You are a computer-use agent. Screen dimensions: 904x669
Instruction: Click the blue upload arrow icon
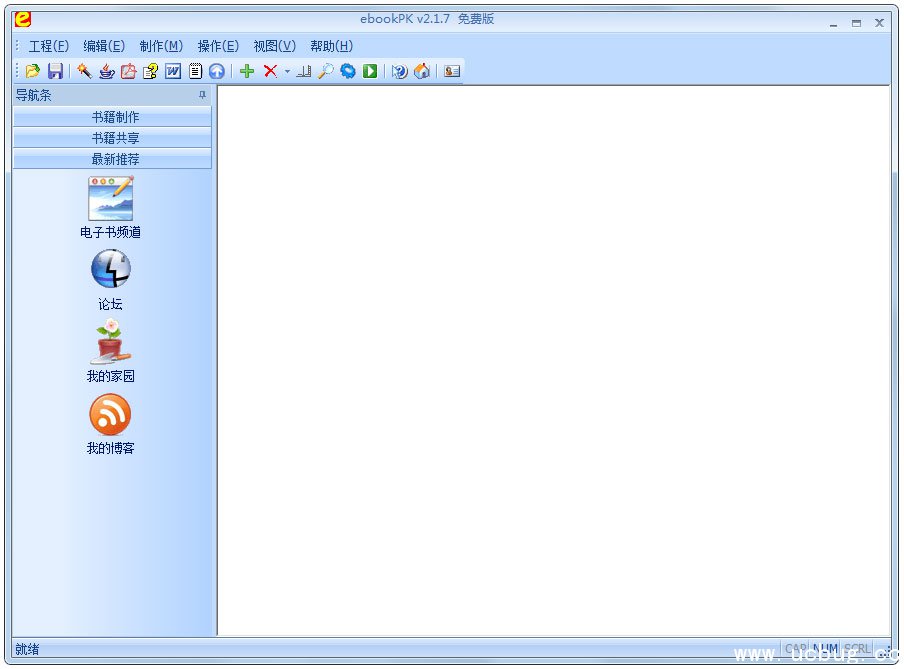click(x=216, y=71)
